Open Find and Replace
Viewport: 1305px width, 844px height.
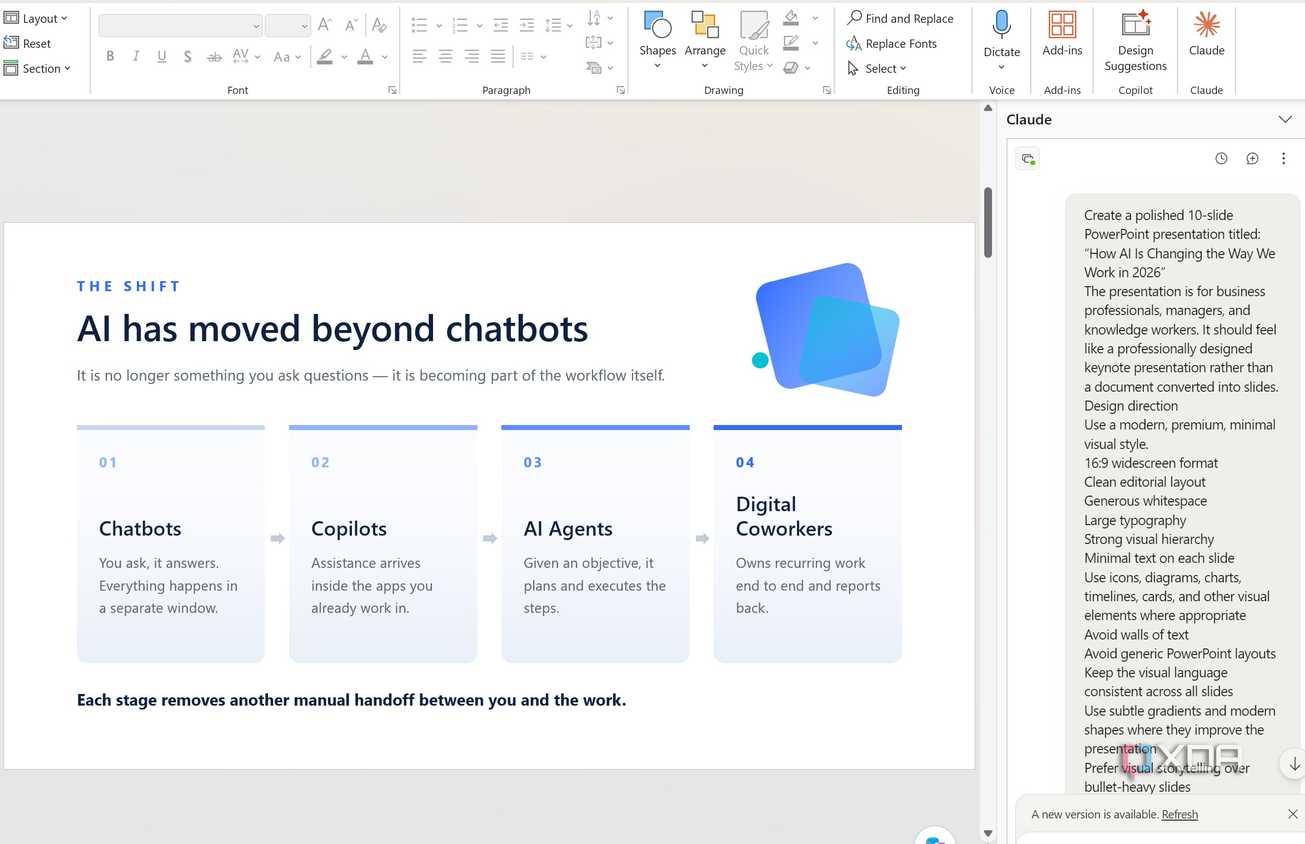[x=900, y=18]
